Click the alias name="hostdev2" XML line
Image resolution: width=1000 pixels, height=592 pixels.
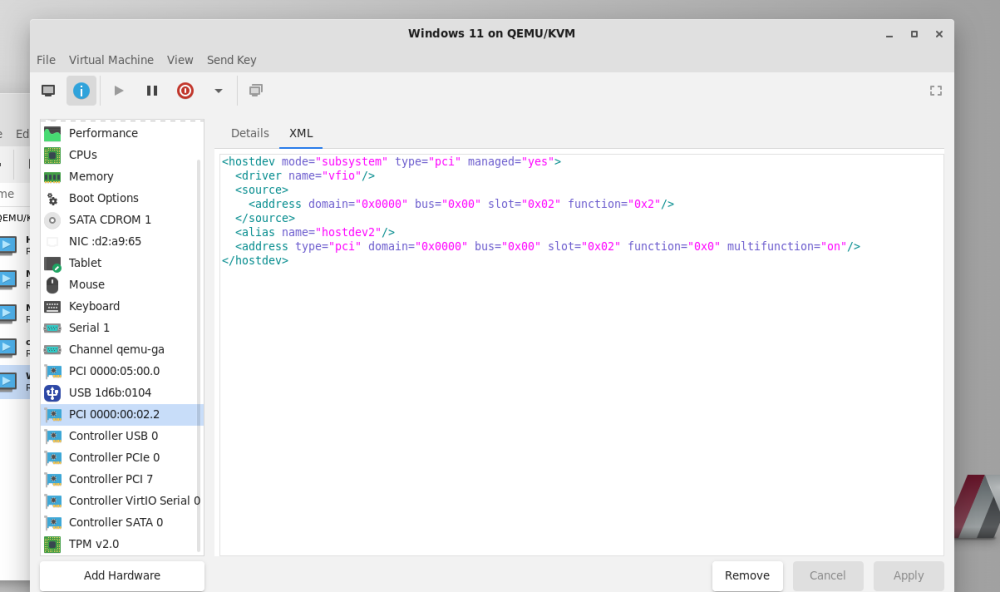pos(315,232)
